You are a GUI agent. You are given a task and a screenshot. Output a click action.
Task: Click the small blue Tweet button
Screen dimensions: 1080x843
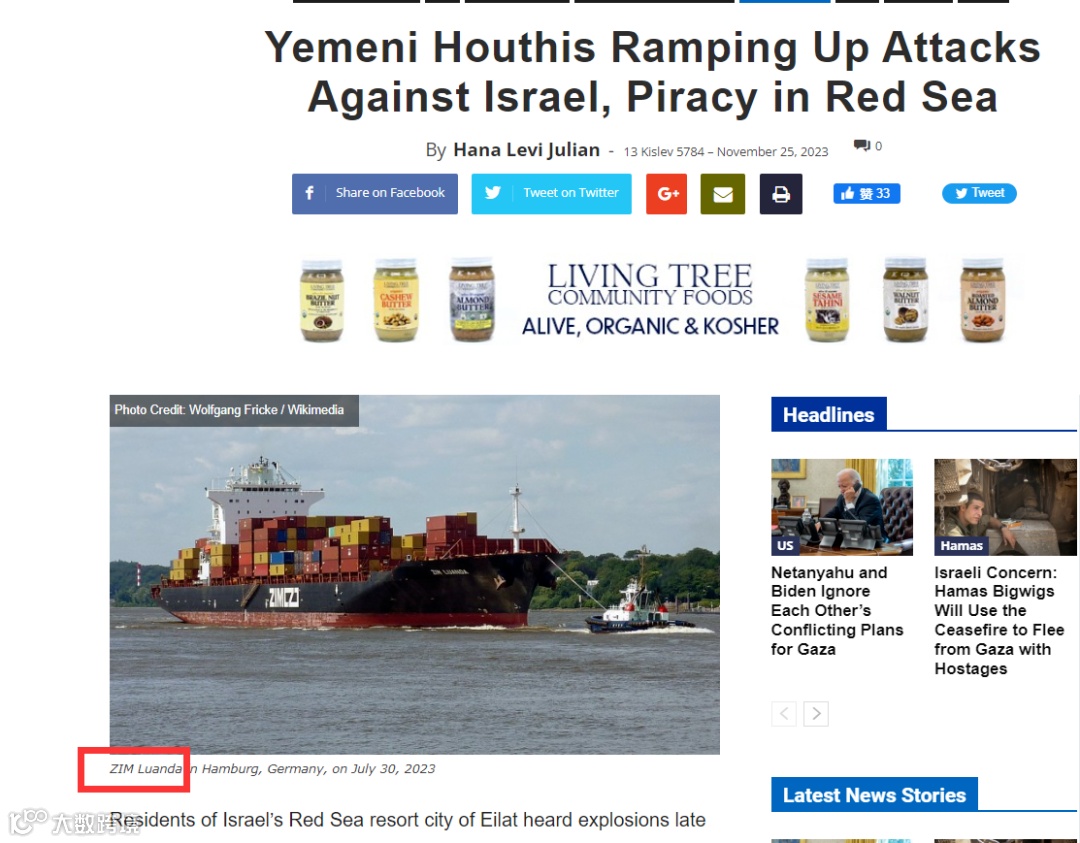click(979, 194)
